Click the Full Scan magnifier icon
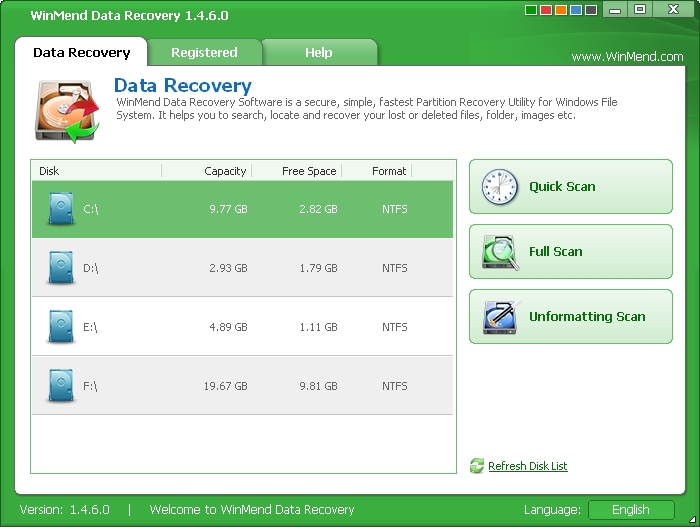 [x=500, y=252]
